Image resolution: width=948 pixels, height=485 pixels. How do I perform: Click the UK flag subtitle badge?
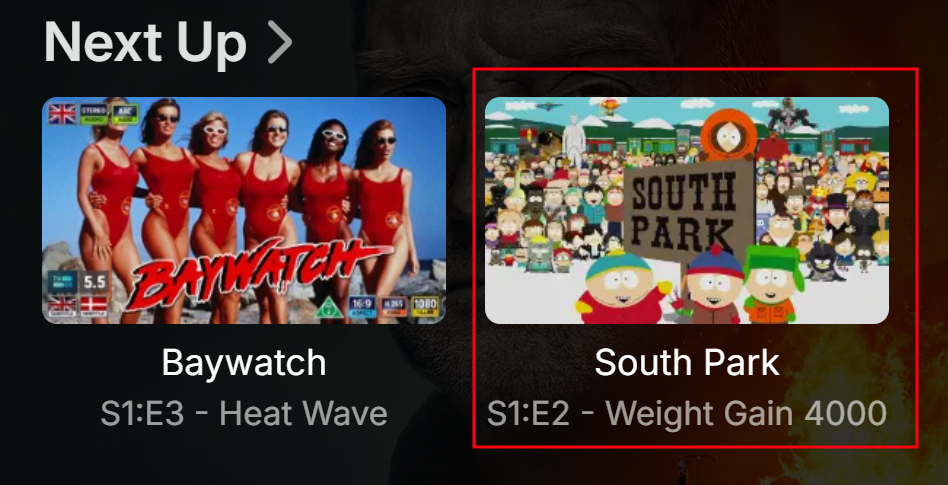pyautogui.click(x=63, y=305)
